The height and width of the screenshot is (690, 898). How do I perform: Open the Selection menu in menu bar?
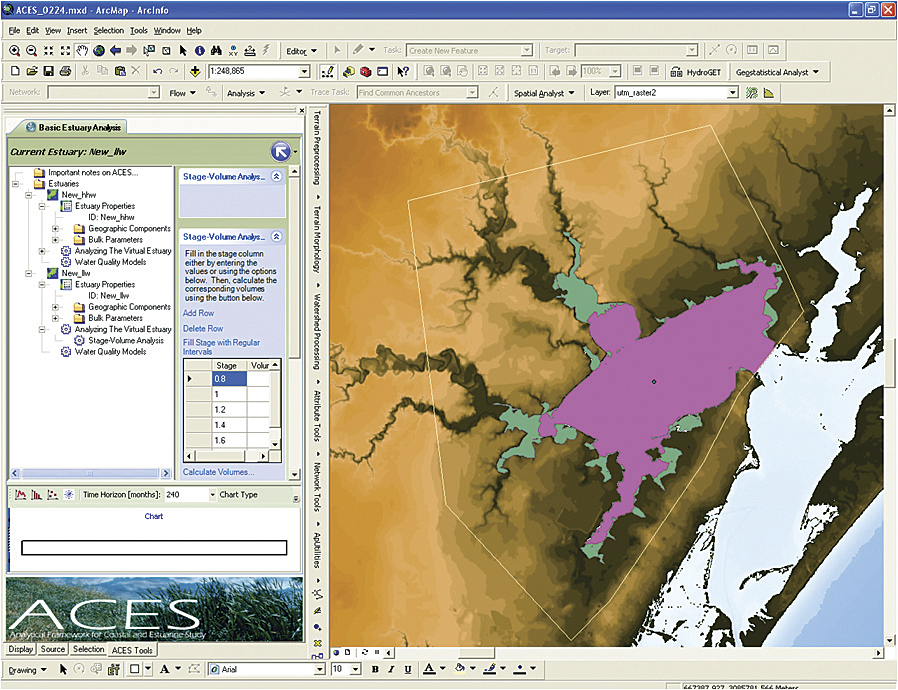pyautogui.click(x=108, y=31)
